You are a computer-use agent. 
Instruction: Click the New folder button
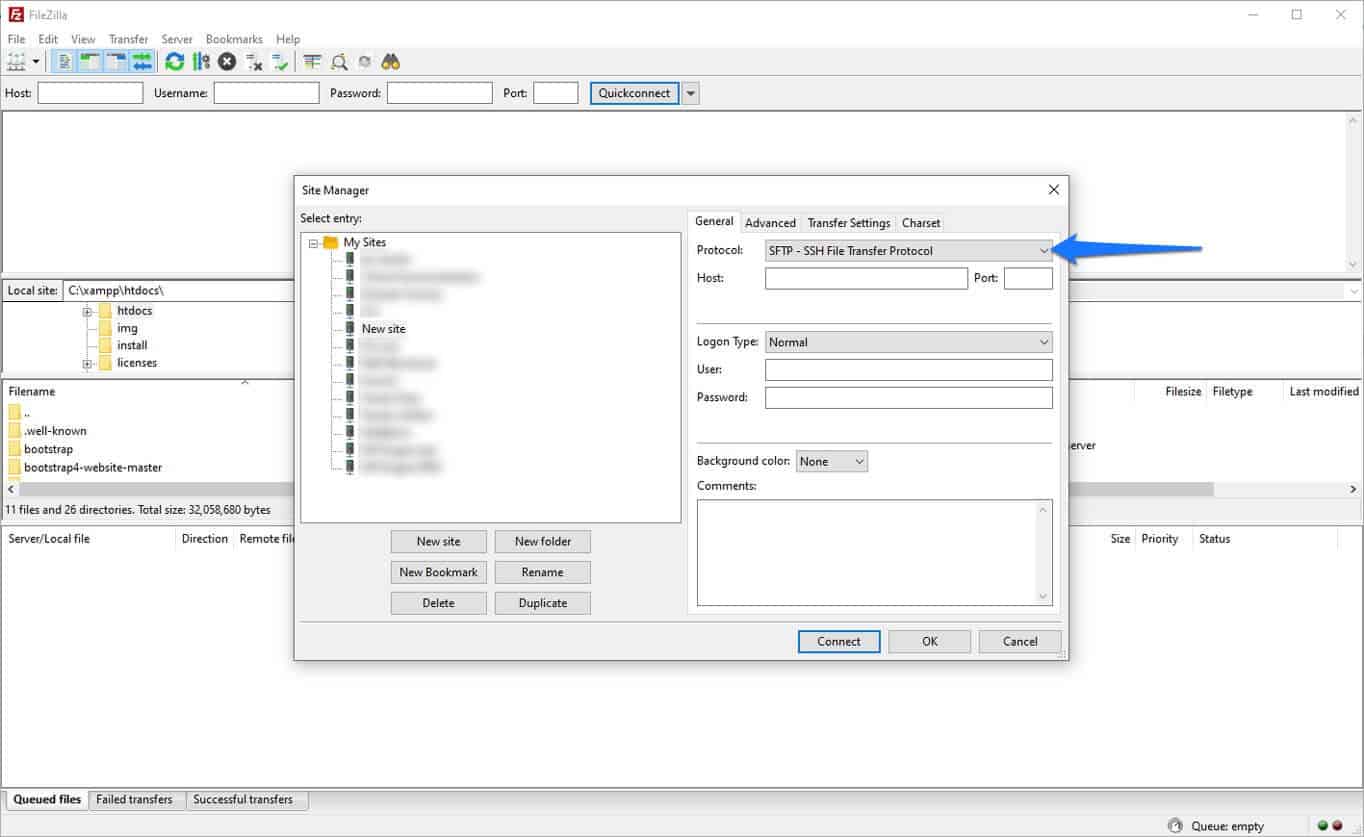pyautogui.click(x=543, y=541)
